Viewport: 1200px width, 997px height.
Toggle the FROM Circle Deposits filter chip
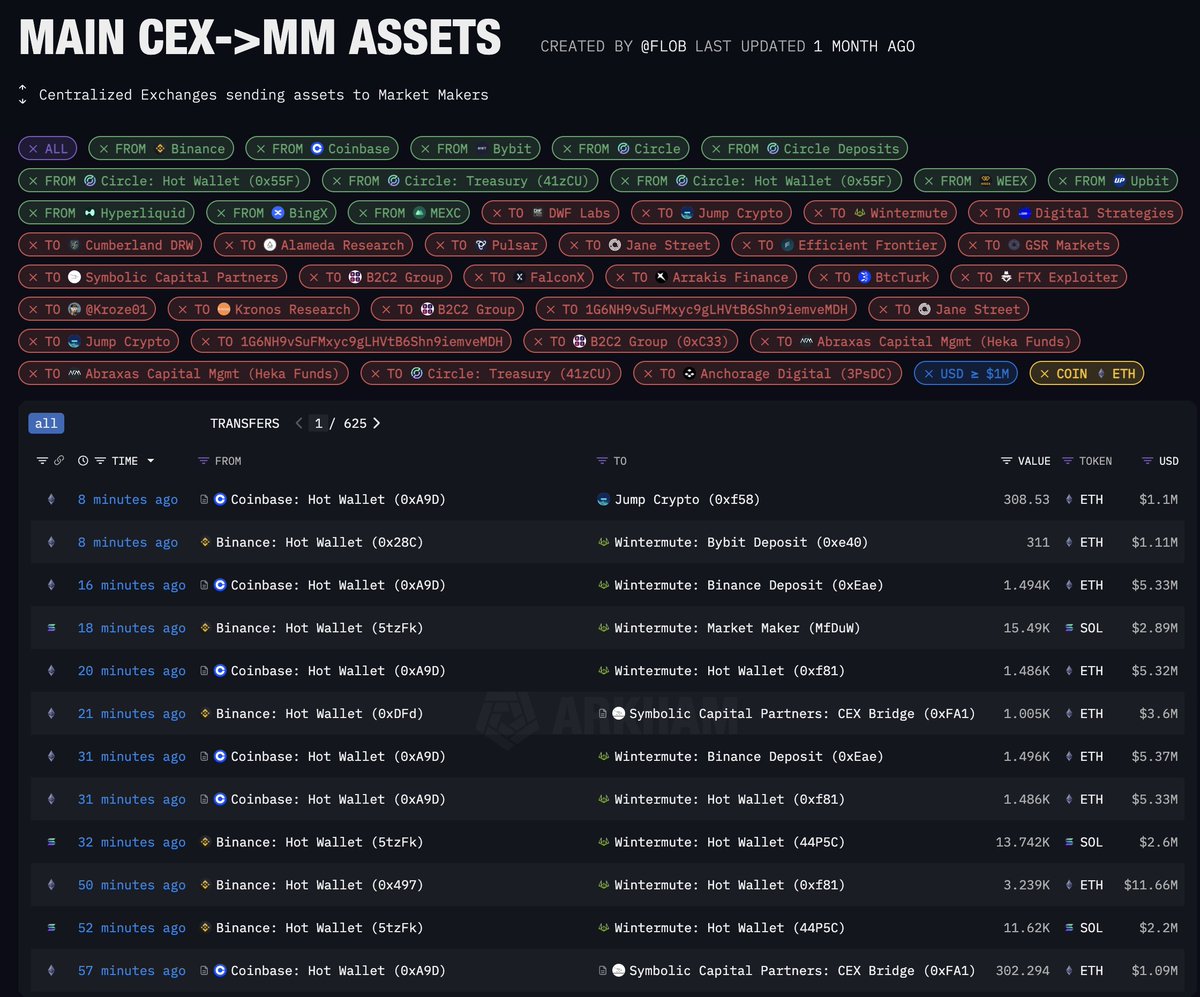coord(804,148)
